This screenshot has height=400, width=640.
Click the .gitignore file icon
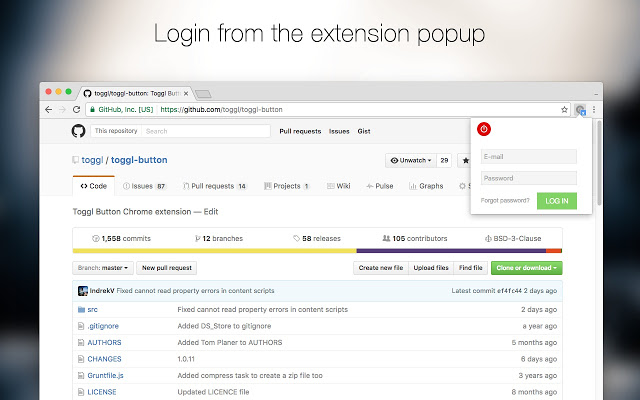coord(81,326)
